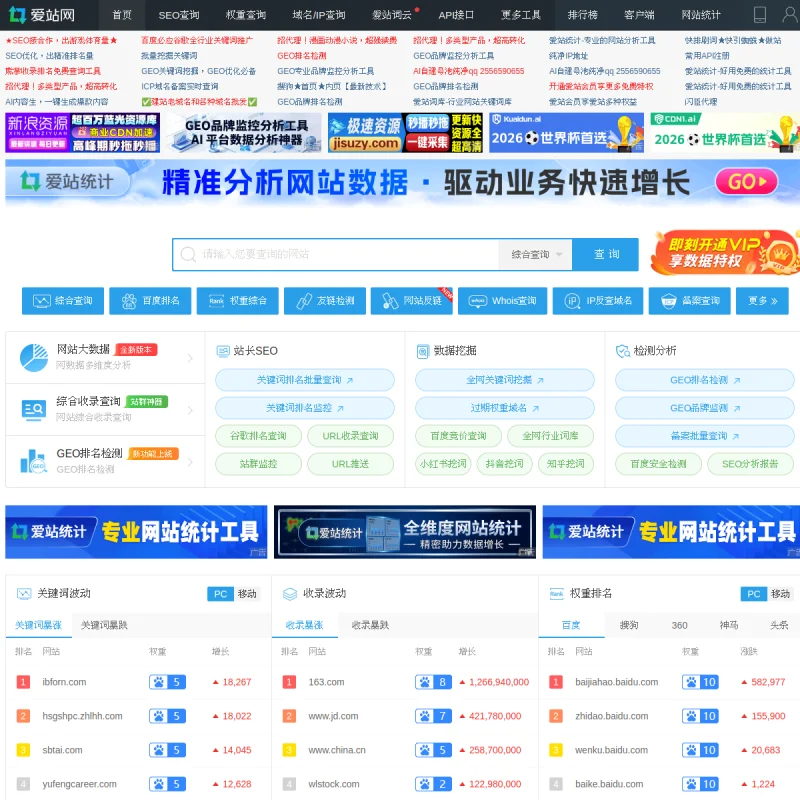Click the 关键词波动 panel icon
The image size is (800, 800).
24,593
